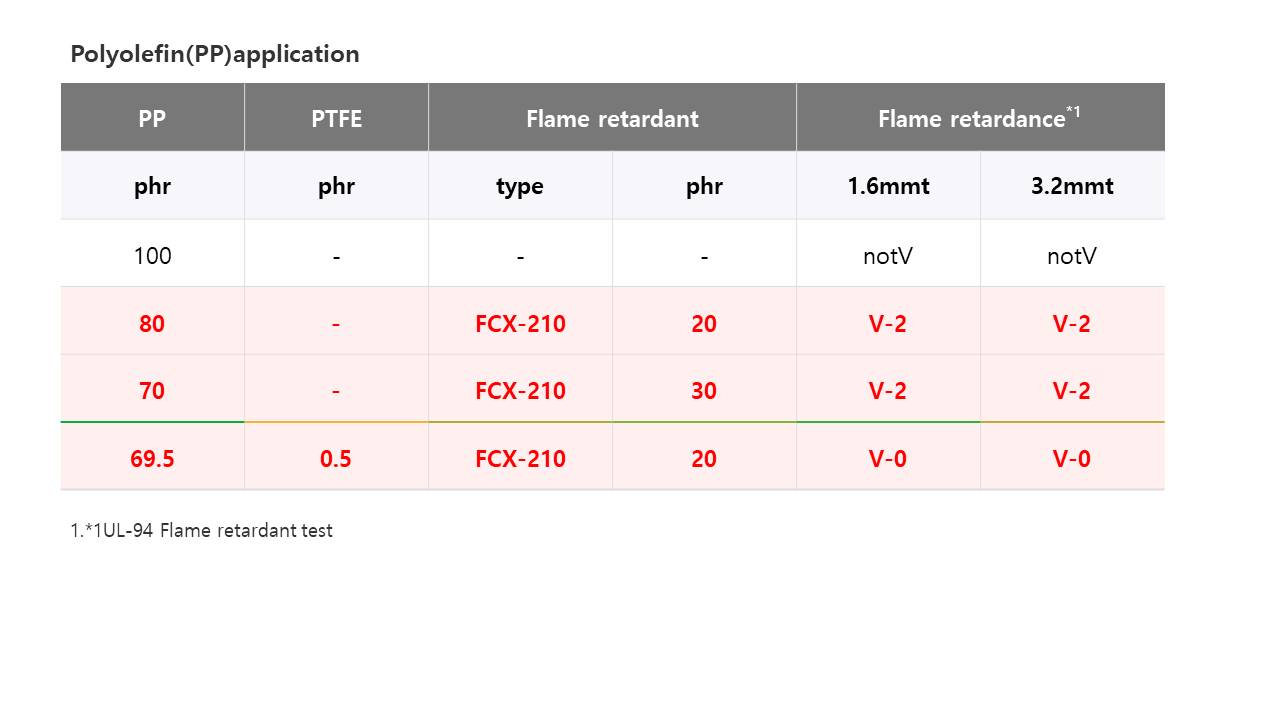The height and width of the screenshot is (720, 1280).
Task: Select the PP value 80 cell
Action: pos(152,322)
